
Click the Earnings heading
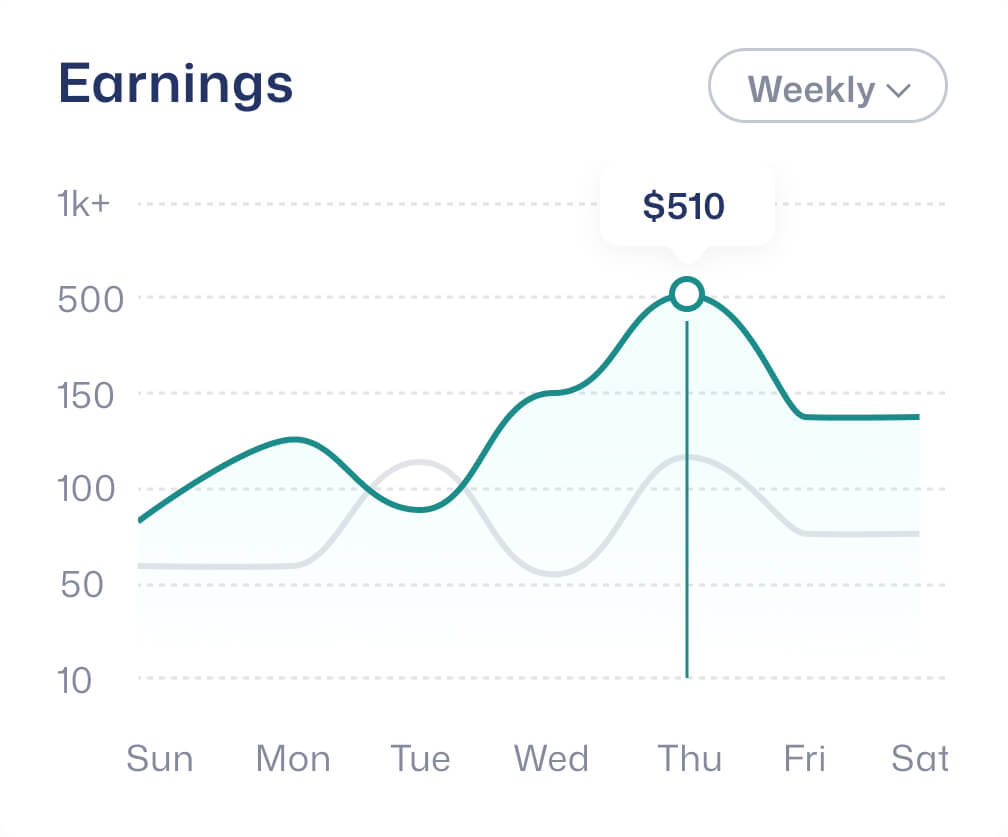[x=176, y=84]
